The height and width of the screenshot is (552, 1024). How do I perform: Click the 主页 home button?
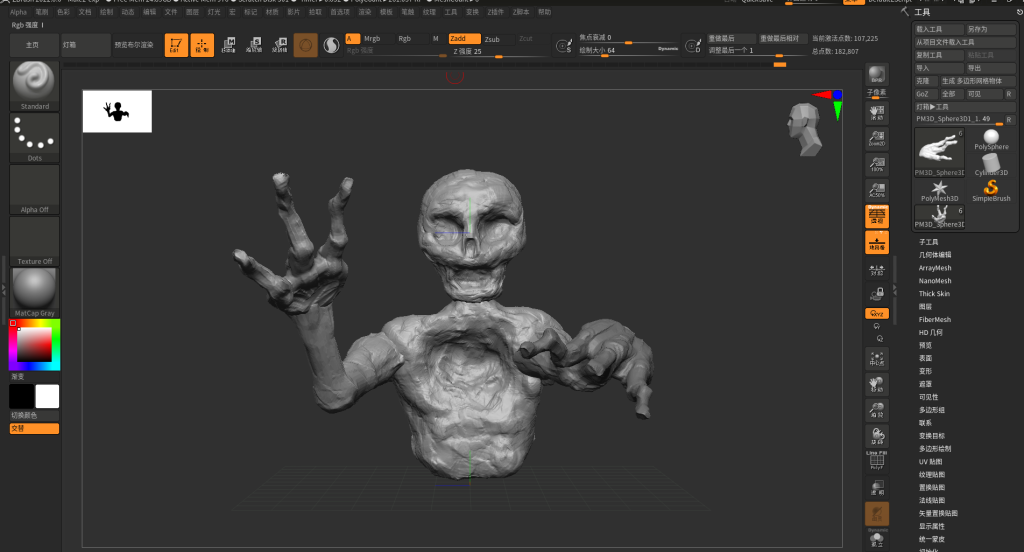(33, 45)
